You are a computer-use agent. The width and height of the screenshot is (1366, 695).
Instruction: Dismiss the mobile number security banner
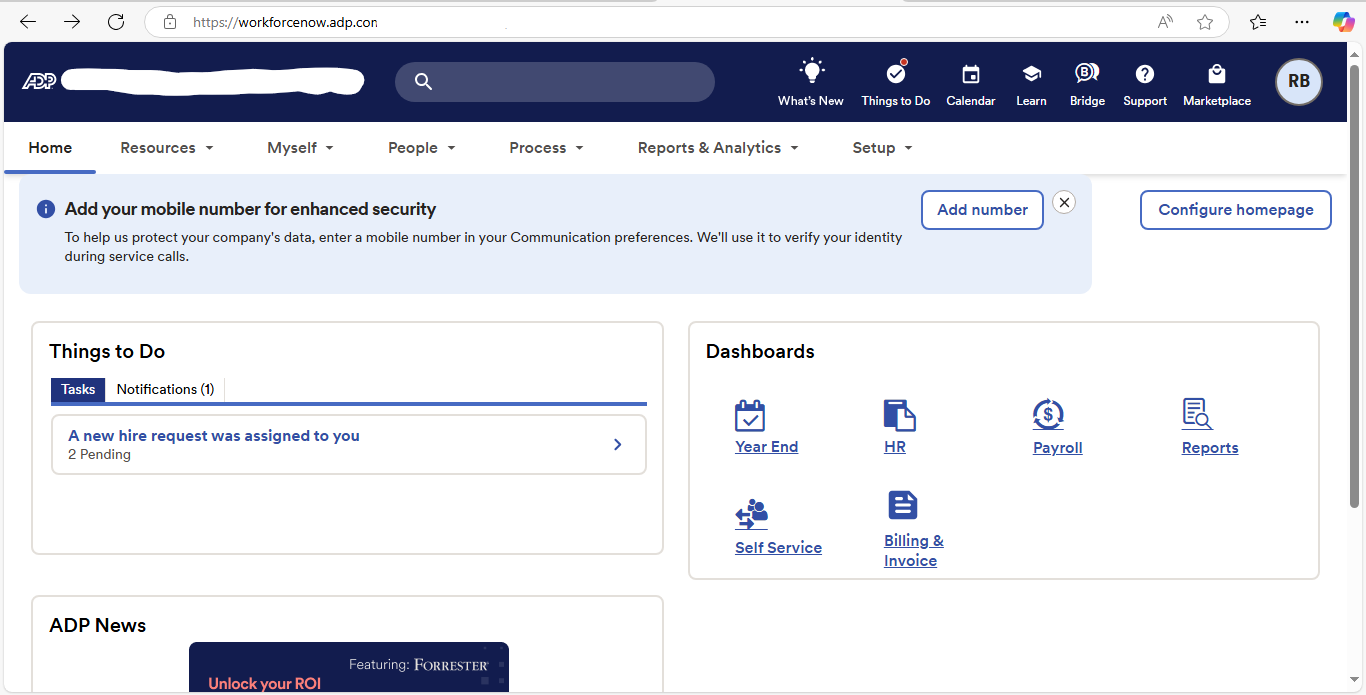point(1064,202)
